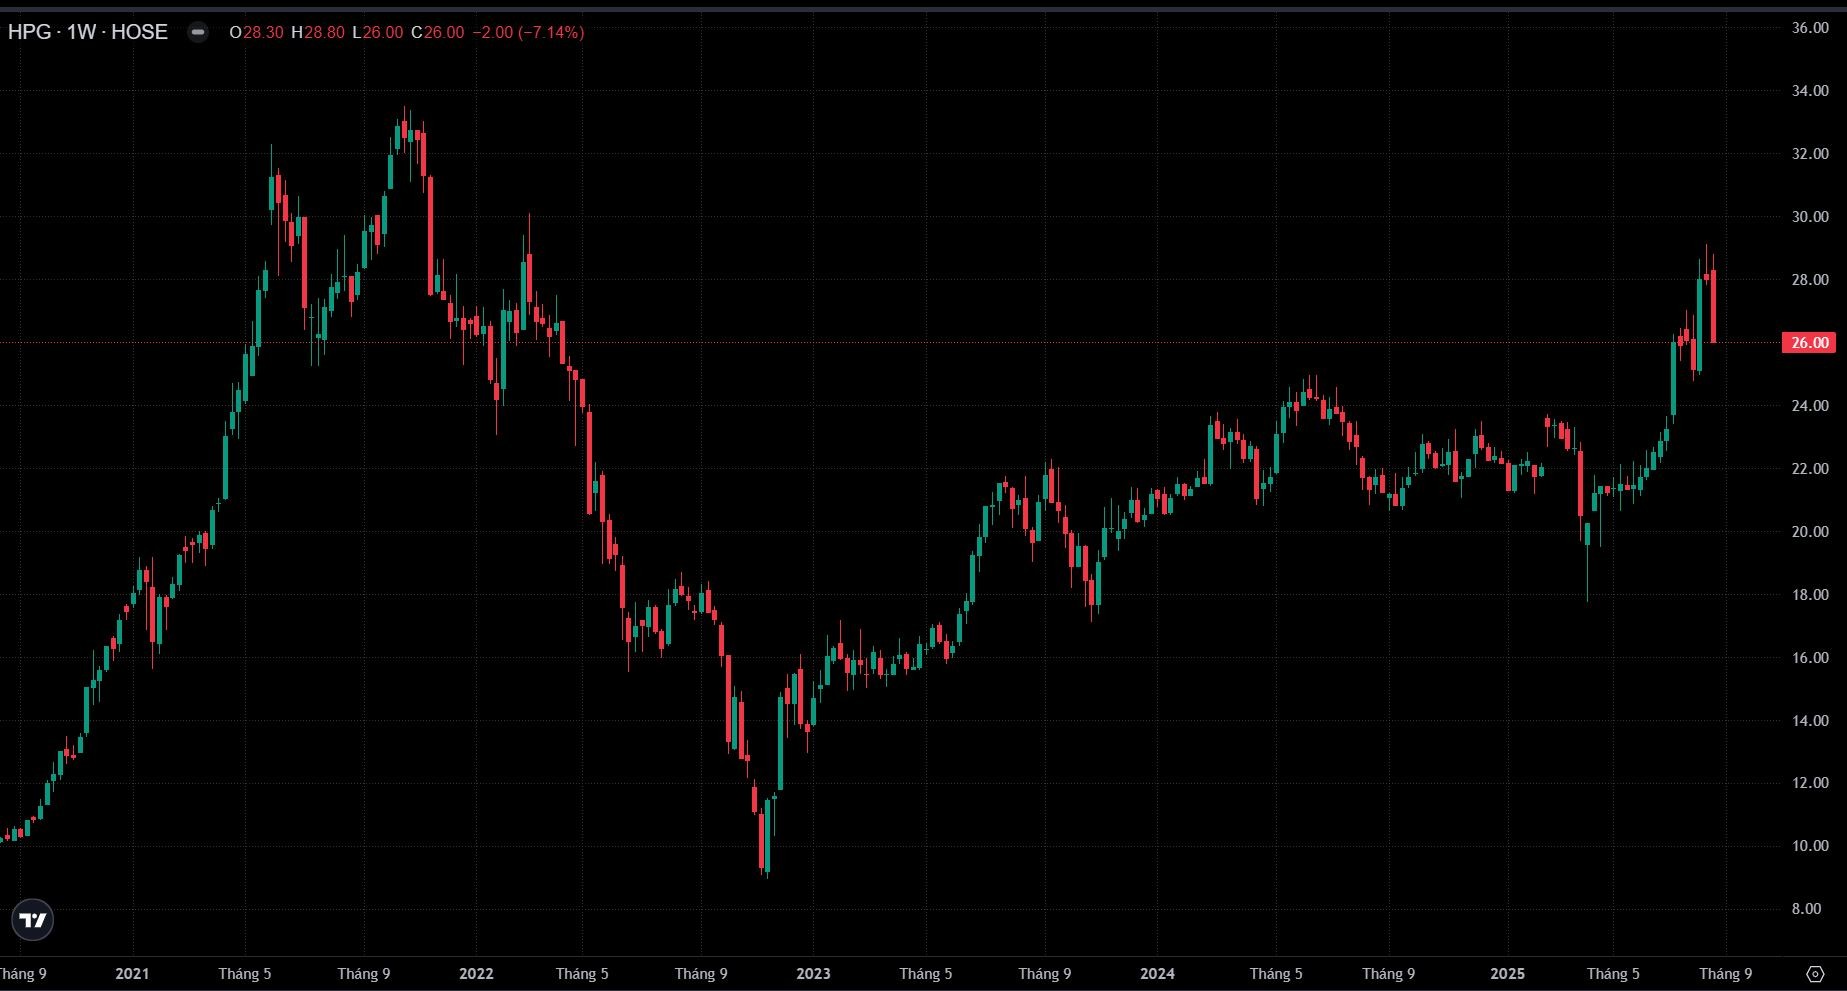Click the 2021 label on the time axis
This screenshot has width=1847, height=991.
[x=132, y=974]
